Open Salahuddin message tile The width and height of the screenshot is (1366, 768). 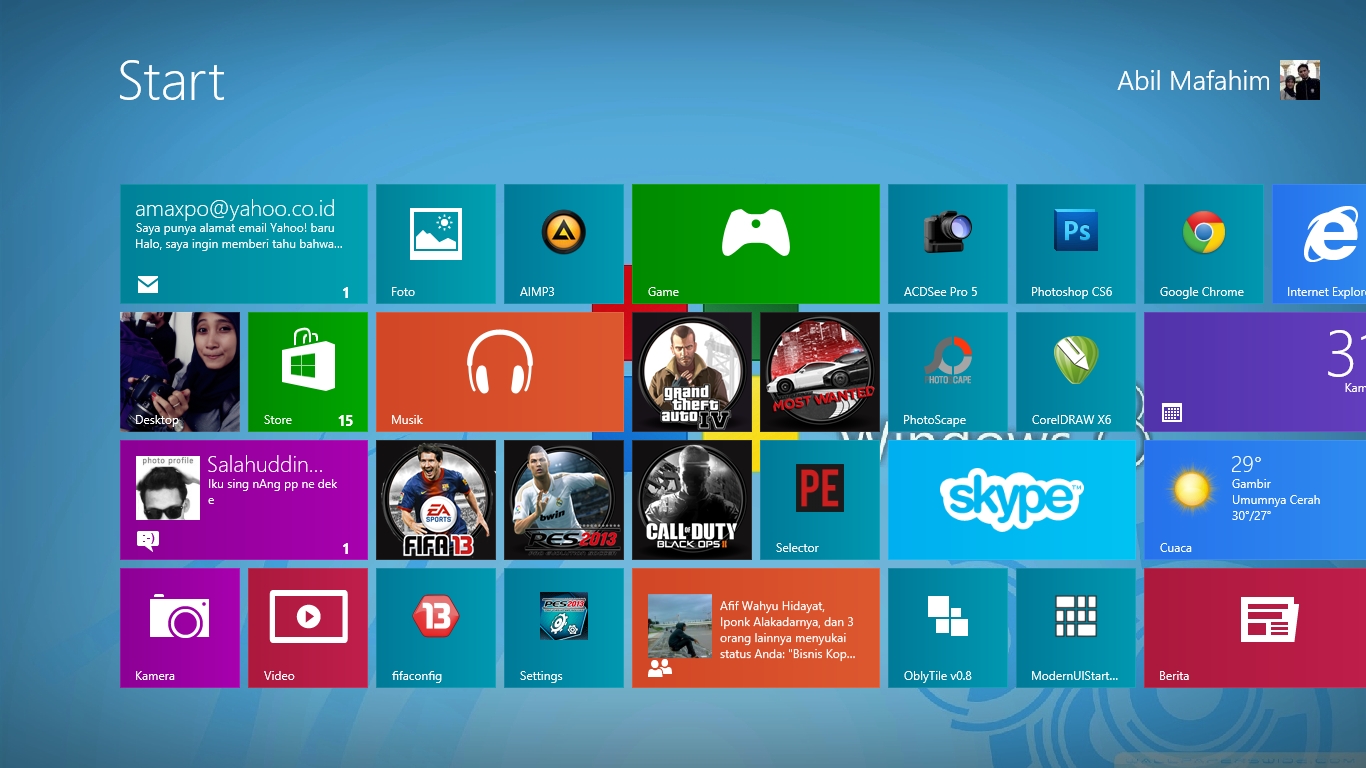244,500
